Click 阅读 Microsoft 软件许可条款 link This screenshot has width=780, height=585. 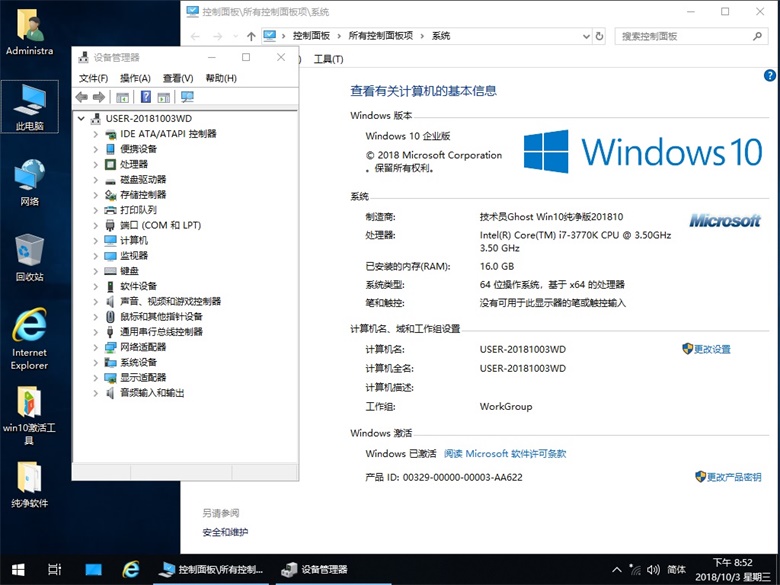[x=505, y=453]
